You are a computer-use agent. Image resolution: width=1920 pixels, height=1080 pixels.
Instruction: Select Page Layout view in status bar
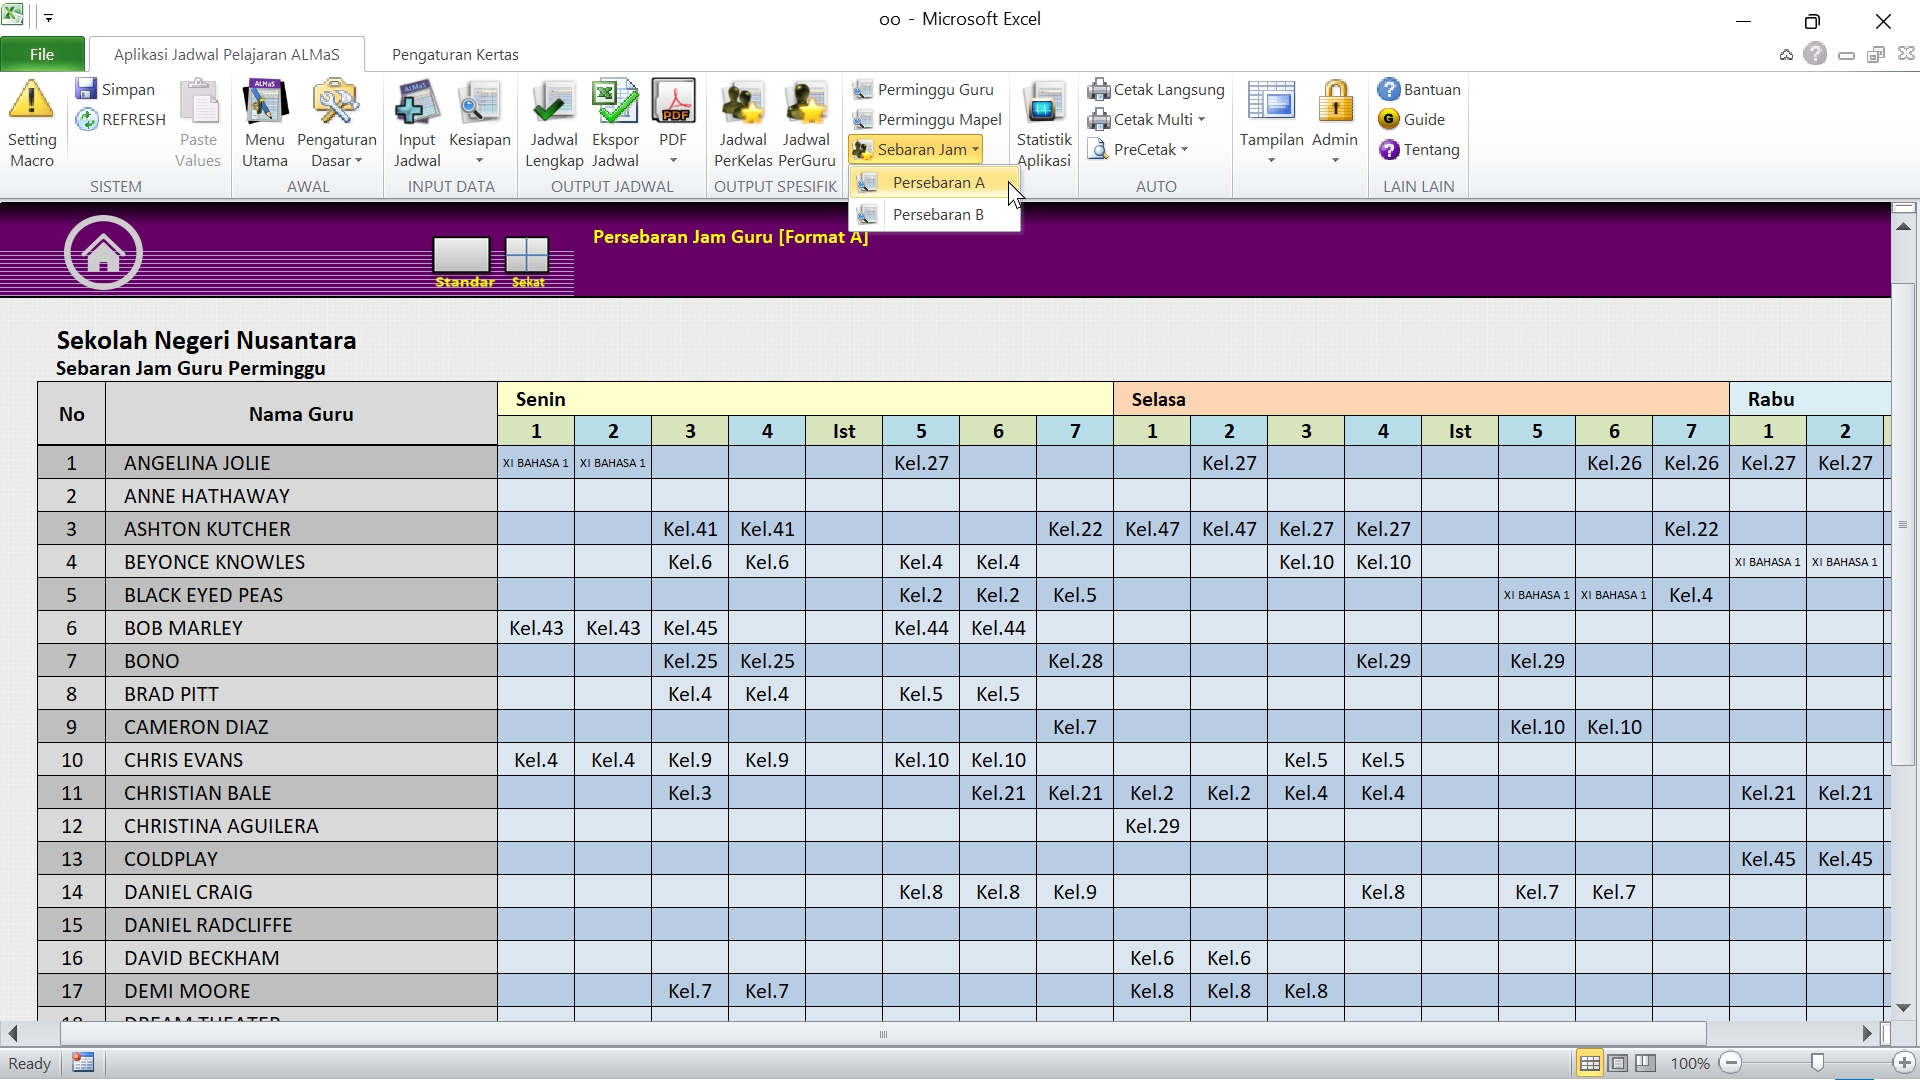tap(1617, 1063)
